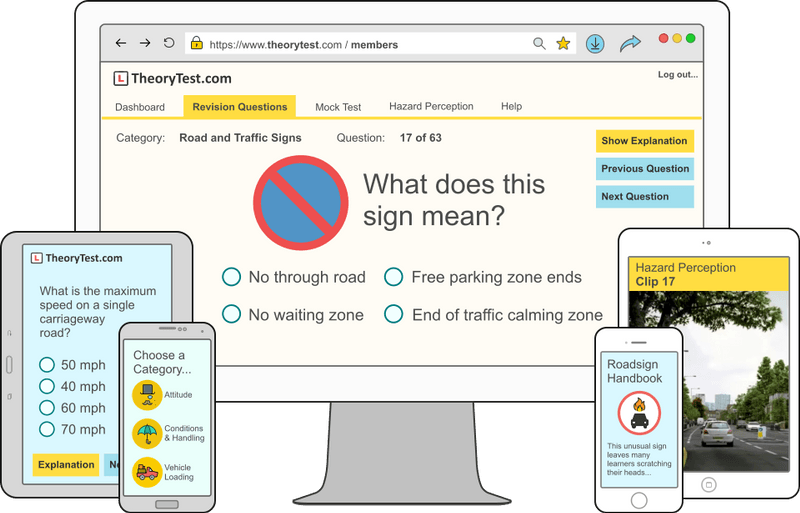Click the Attitude category label
Image resolution: width=800 pixels, height=513 pixels.
tap(178, 395)
